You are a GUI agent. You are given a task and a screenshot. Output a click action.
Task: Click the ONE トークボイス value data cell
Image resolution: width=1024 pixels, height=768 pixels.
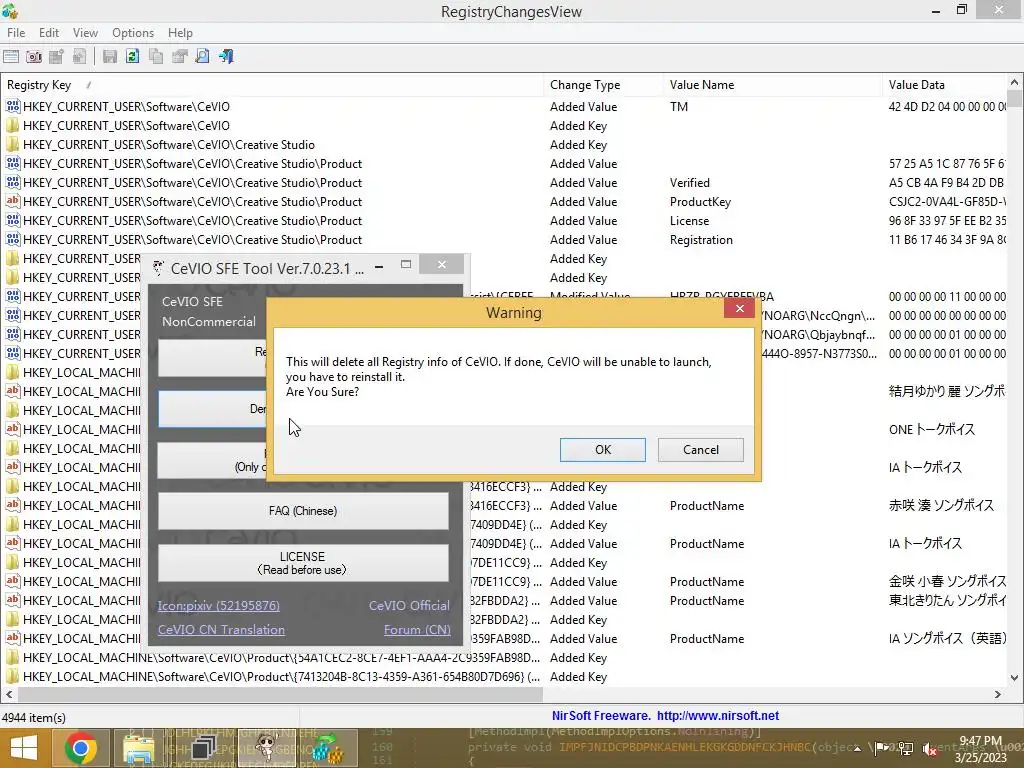932,430
